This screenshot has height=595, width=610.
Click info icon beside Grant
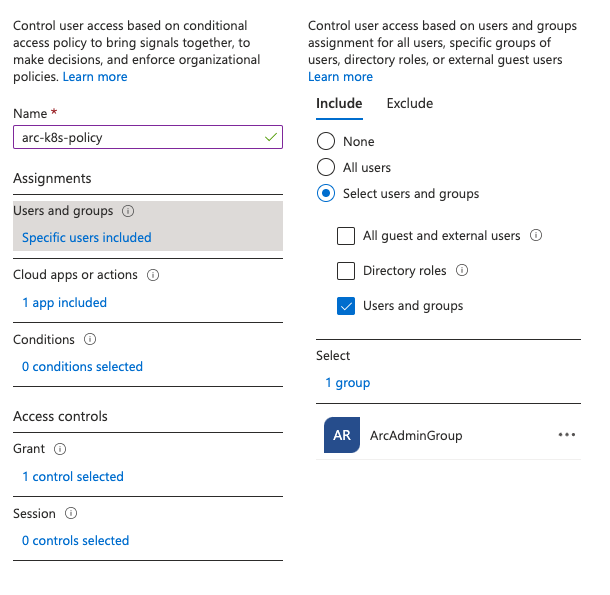click(x=60, y=450)
